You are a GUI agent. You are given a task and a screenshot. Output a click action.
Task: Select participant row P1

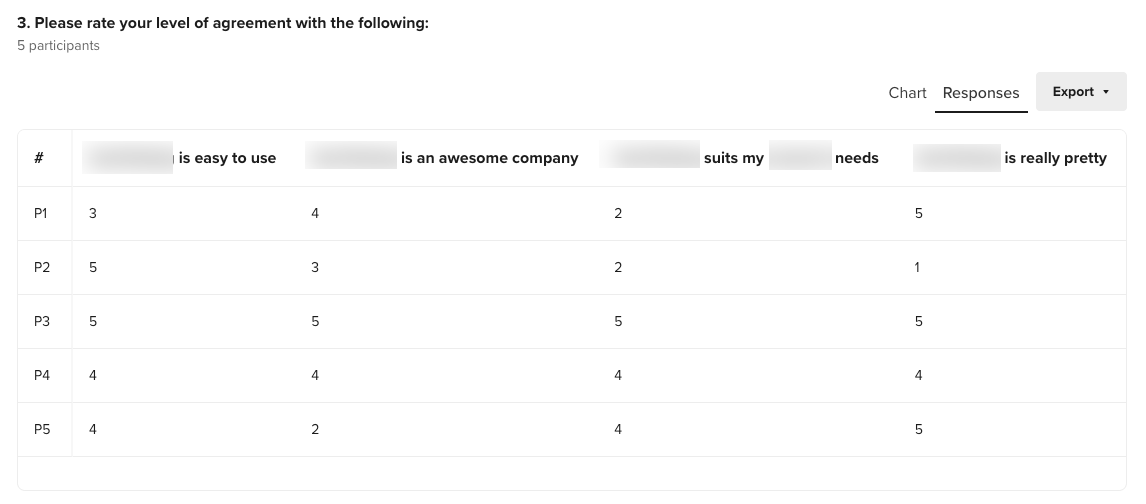pyautogui.click(x=572, y=213)
